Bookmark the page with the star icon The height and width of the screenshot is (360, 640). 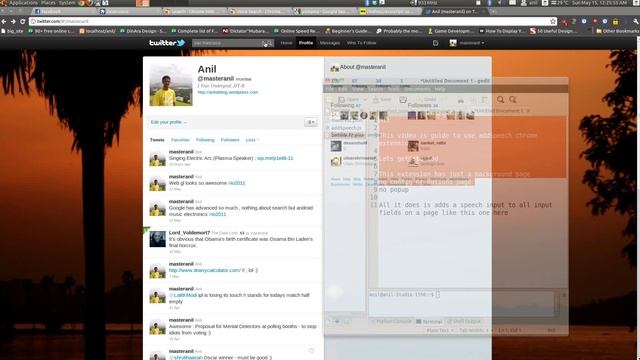(553, 21)
